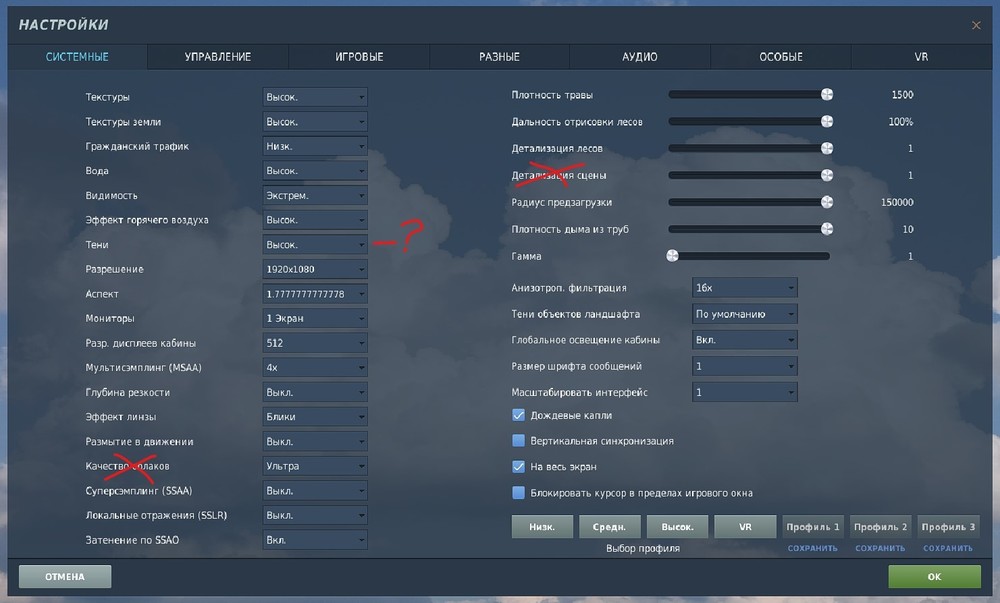Image resolution: width=1000 pixels, height=603 pixels.
Task: Change the Тени dropdown value
Action: pos(314,245)
